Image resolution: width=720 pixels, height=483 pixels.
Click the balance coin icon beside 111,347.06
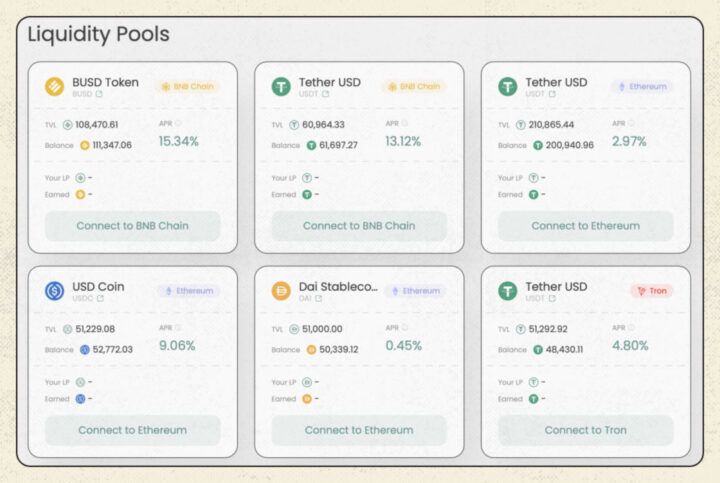84,146
